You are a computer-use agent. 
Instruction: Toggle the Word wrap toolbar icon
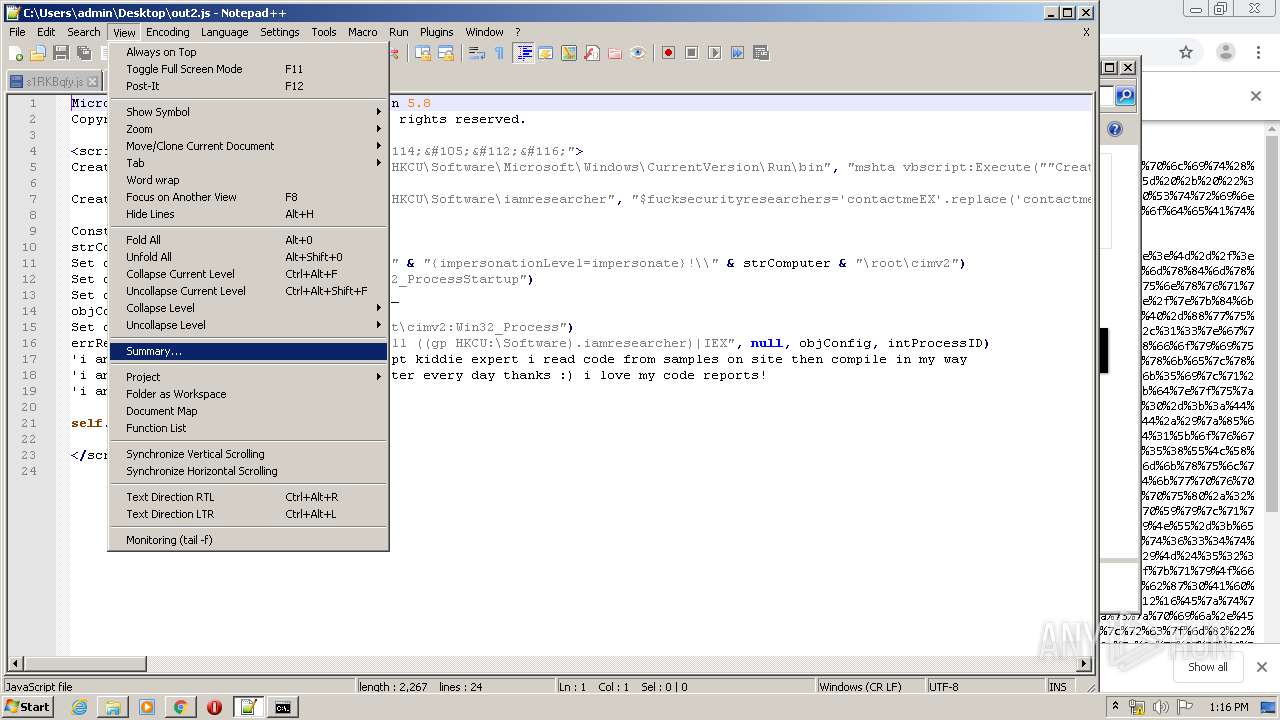[x=477, y=53]
